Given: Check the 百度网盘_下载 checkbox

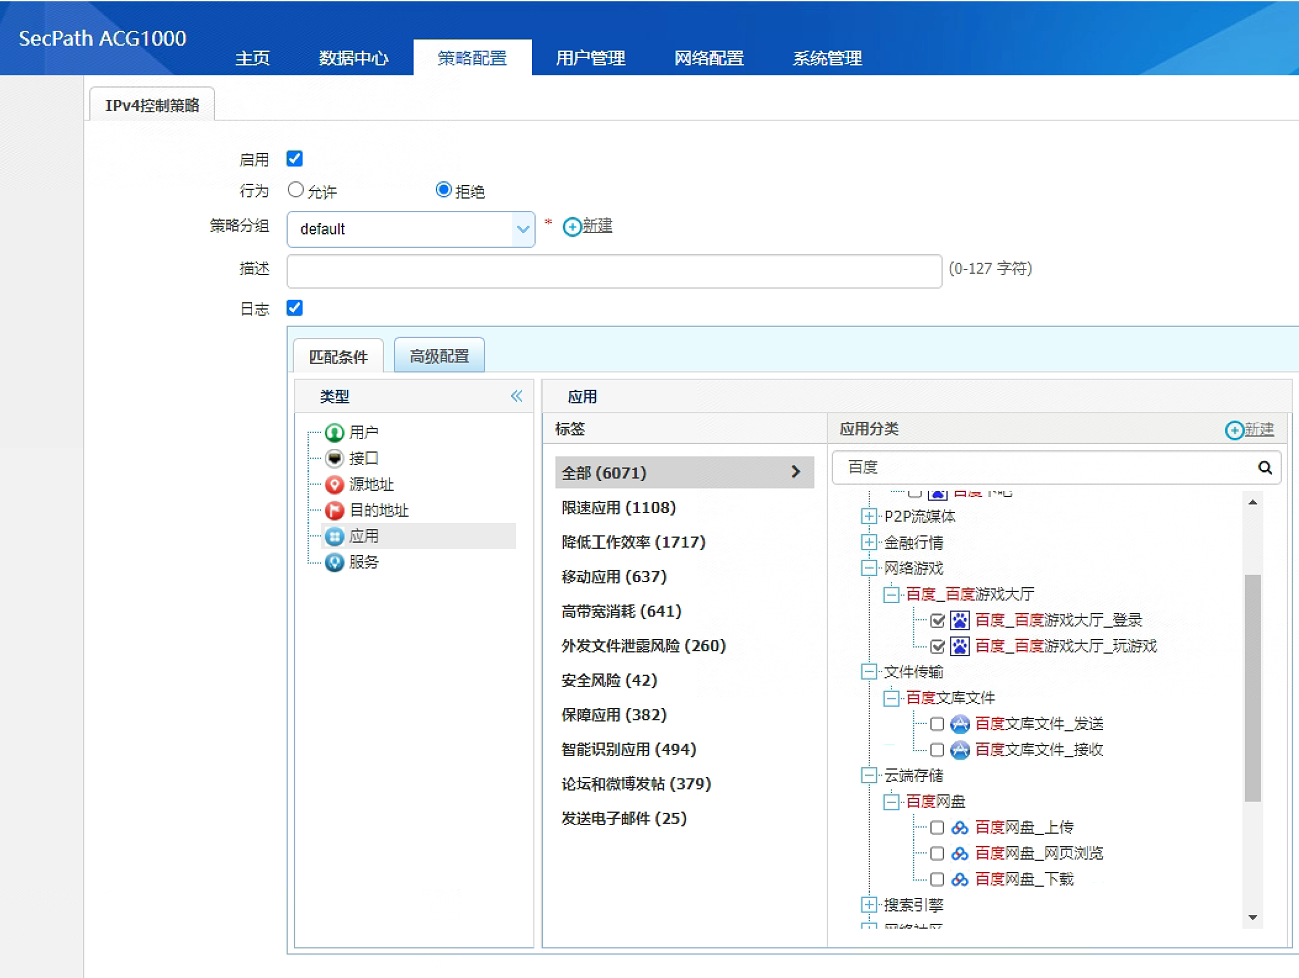Looking at the screenshot, I should coord(937,880).
